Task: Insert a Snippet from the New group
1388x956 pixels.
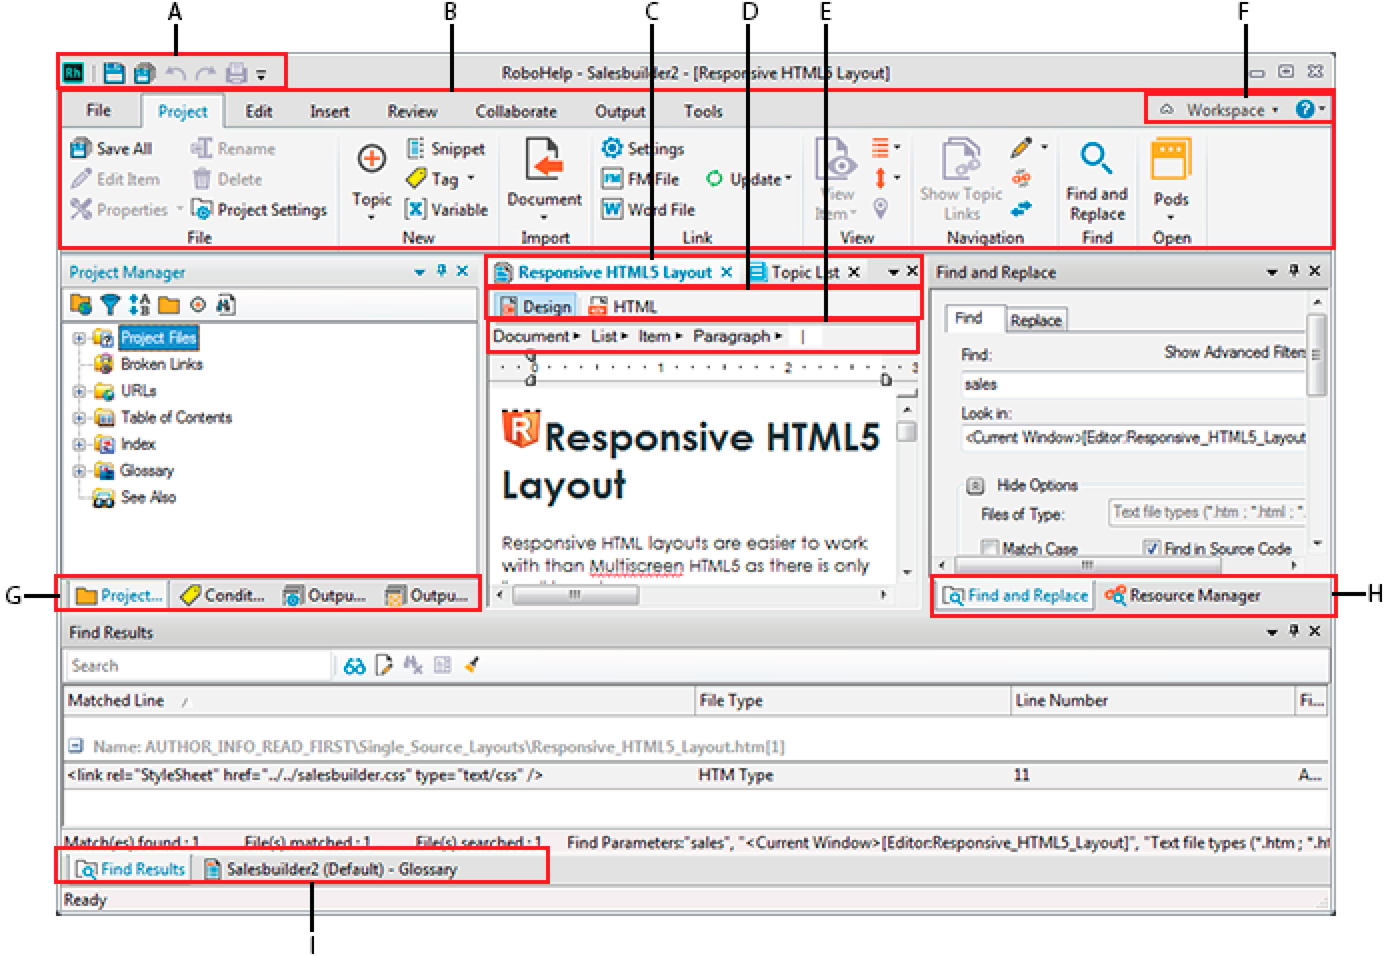Action: [x=446, y=149]
